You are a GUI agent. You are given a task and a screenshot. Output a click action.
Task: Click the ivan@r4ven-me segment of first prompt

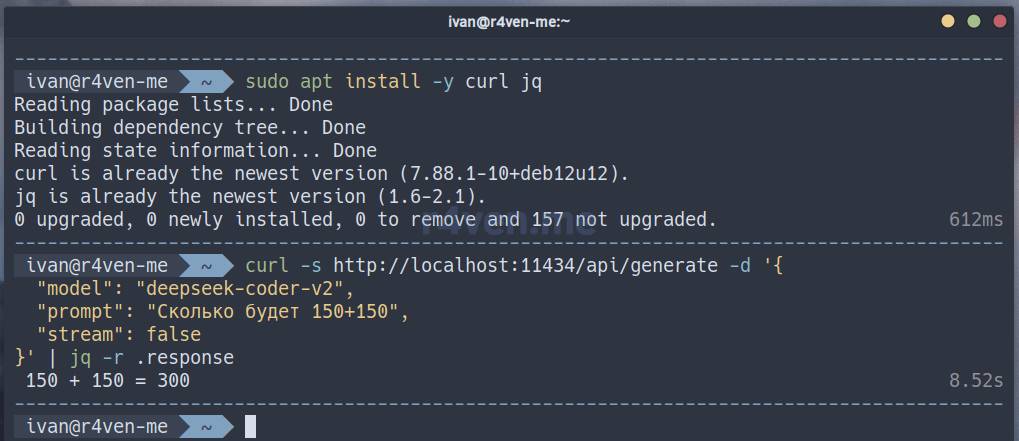tap(97, 82)
